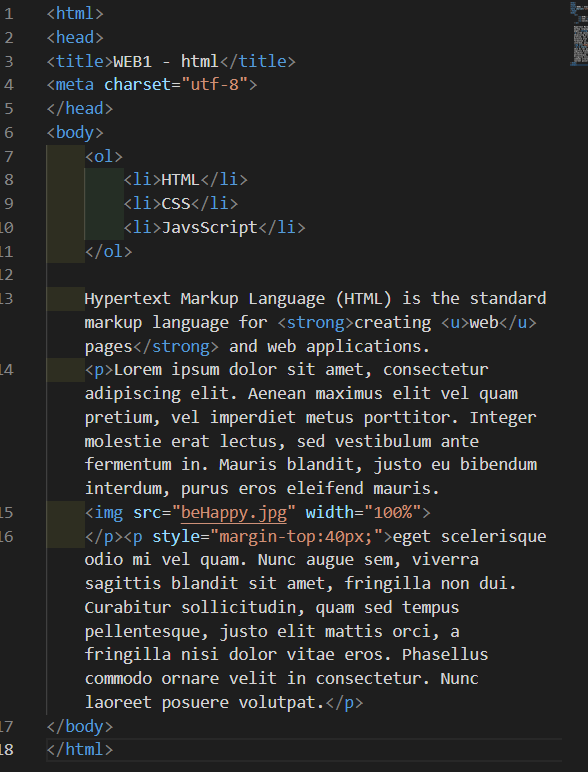Click the width 100% attribute value

click(x=392, y=513)
